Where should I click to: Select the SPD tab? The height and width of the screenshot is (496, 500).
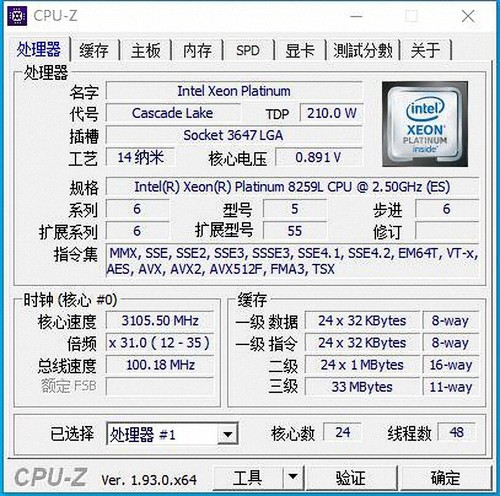click(x=248, y=50)
